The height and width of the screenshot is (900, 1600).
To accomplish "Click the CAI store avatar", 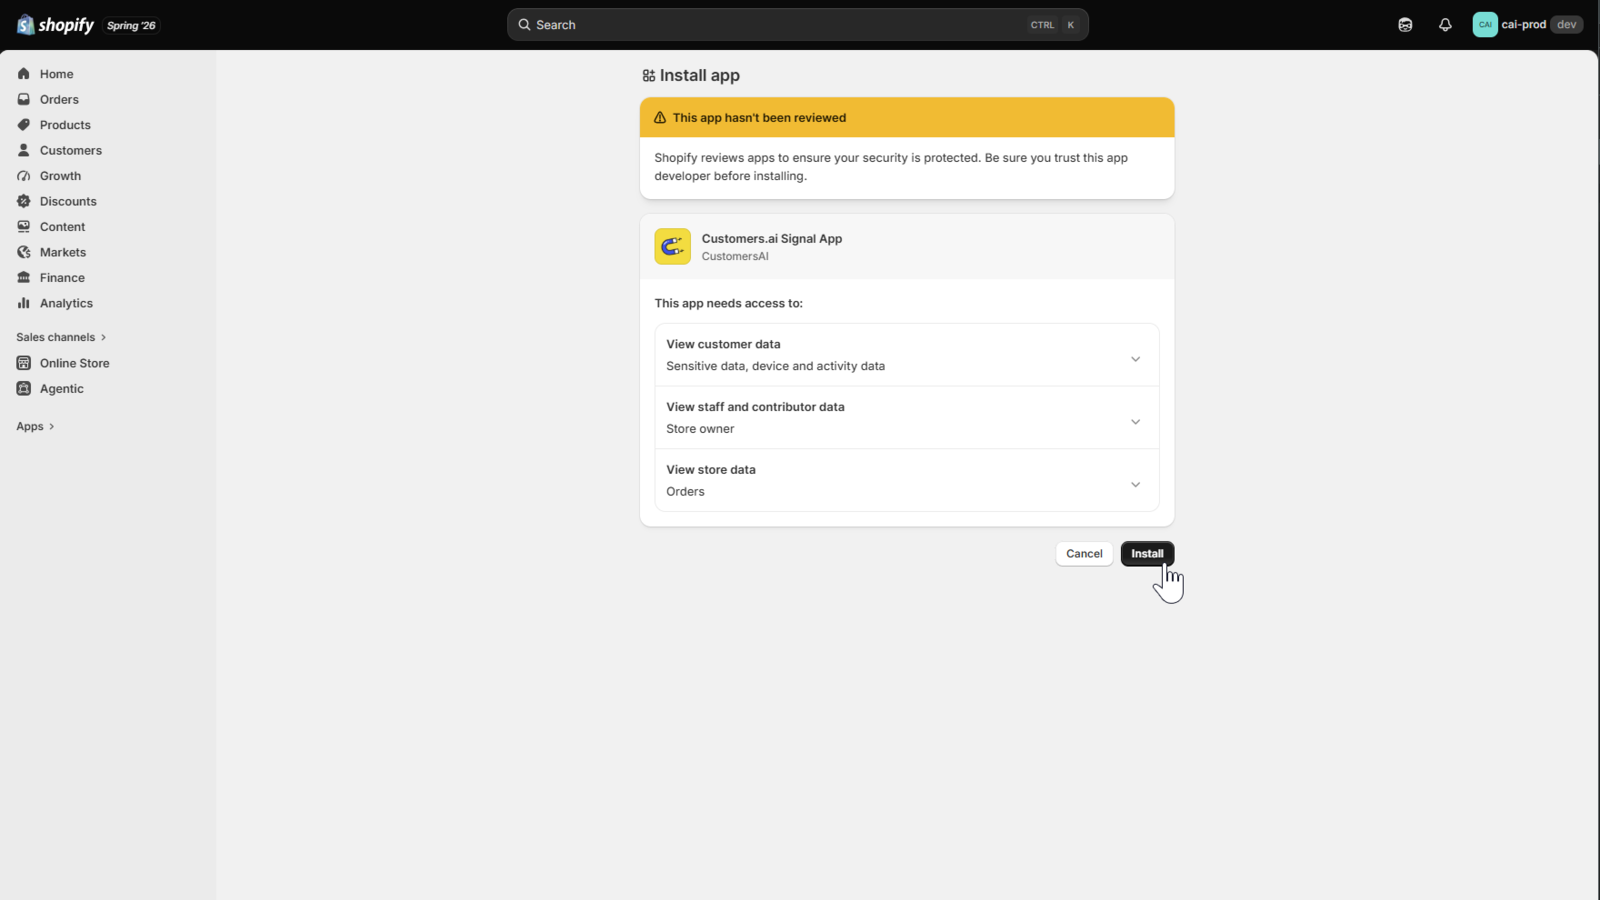I will (1485, 25).
